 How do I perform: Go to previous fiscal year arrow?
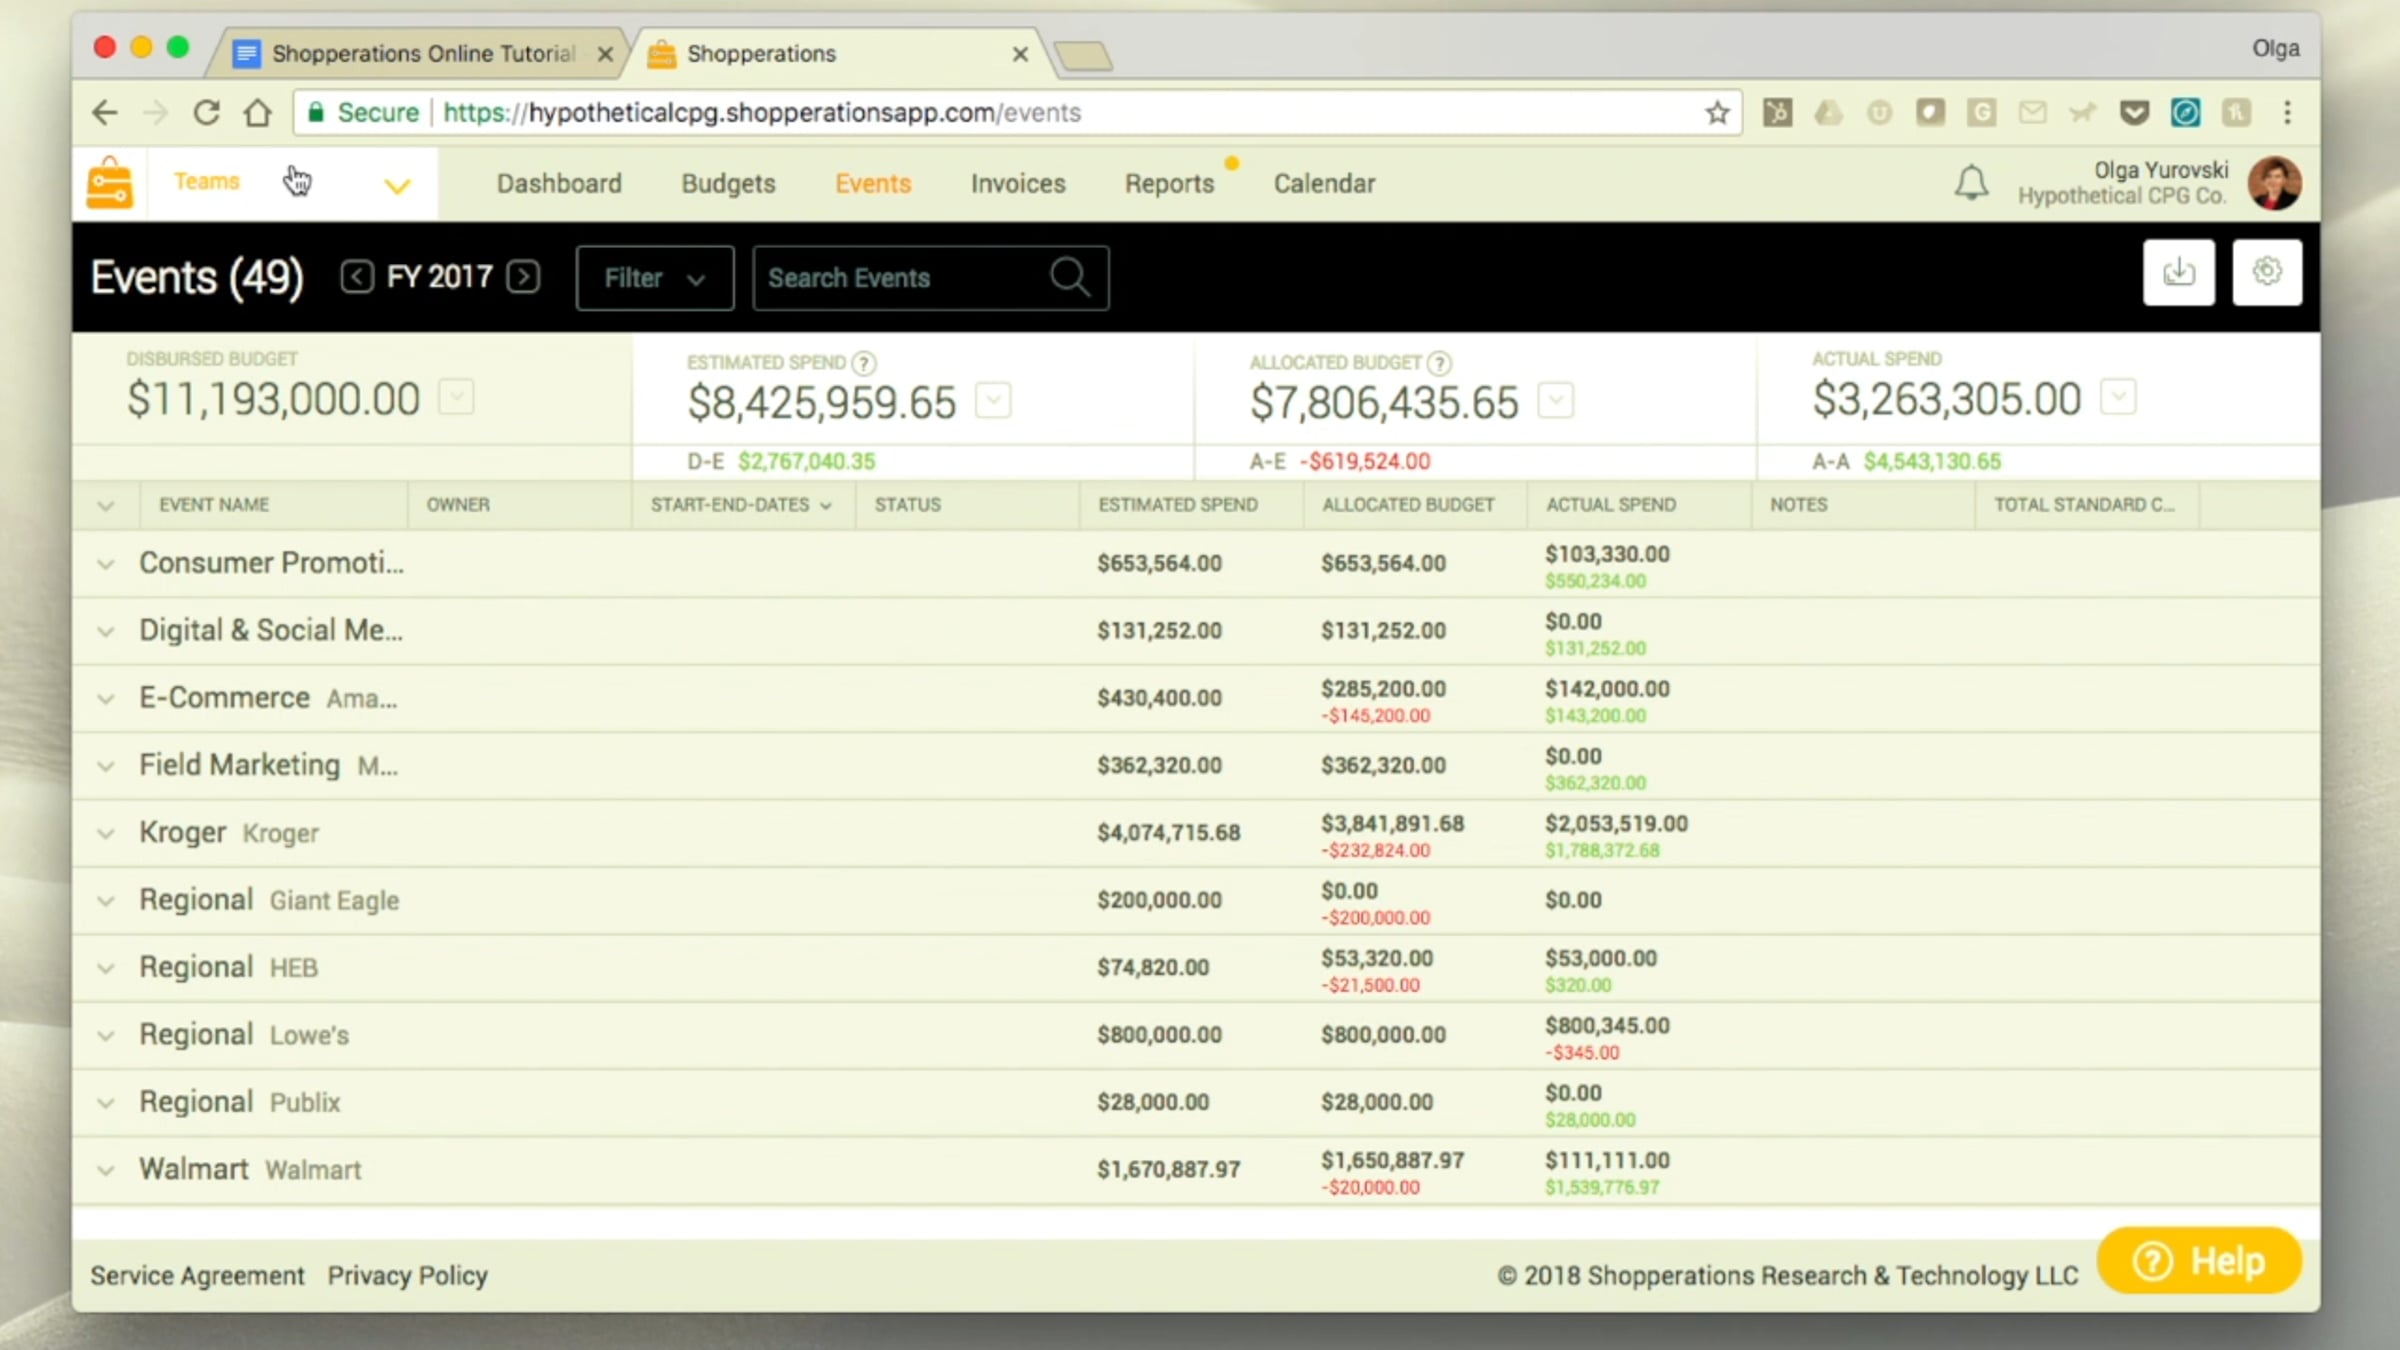point(357,276)
